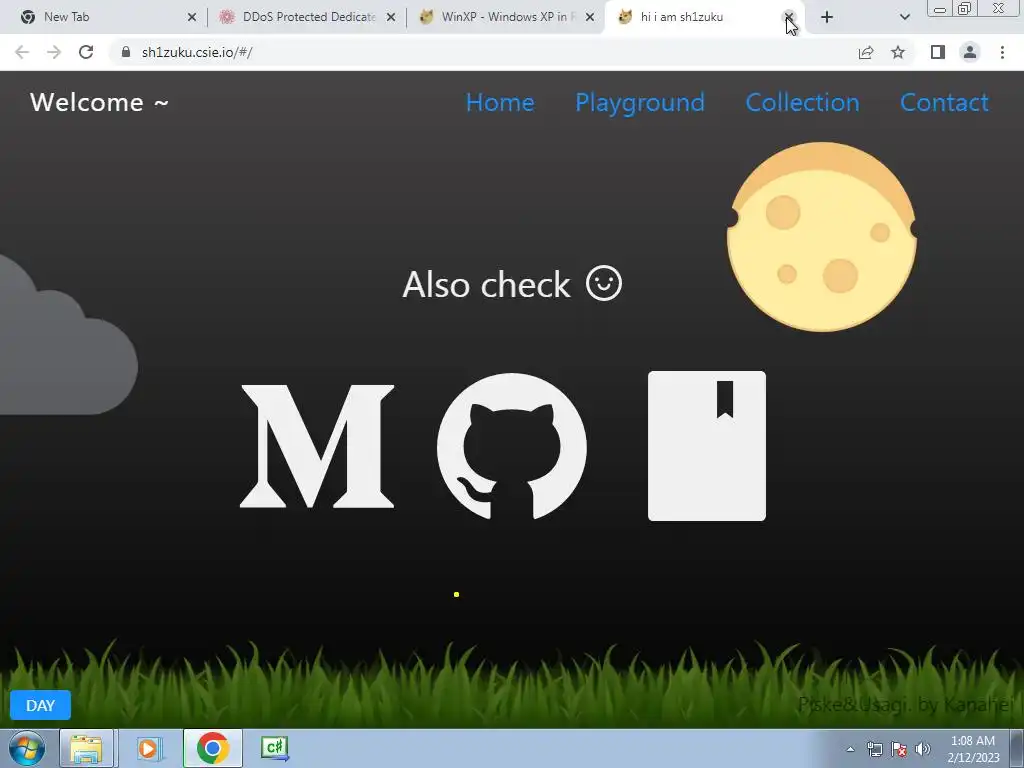Open a new tab with plus button
1024x768 pixels.
[827, 17]
